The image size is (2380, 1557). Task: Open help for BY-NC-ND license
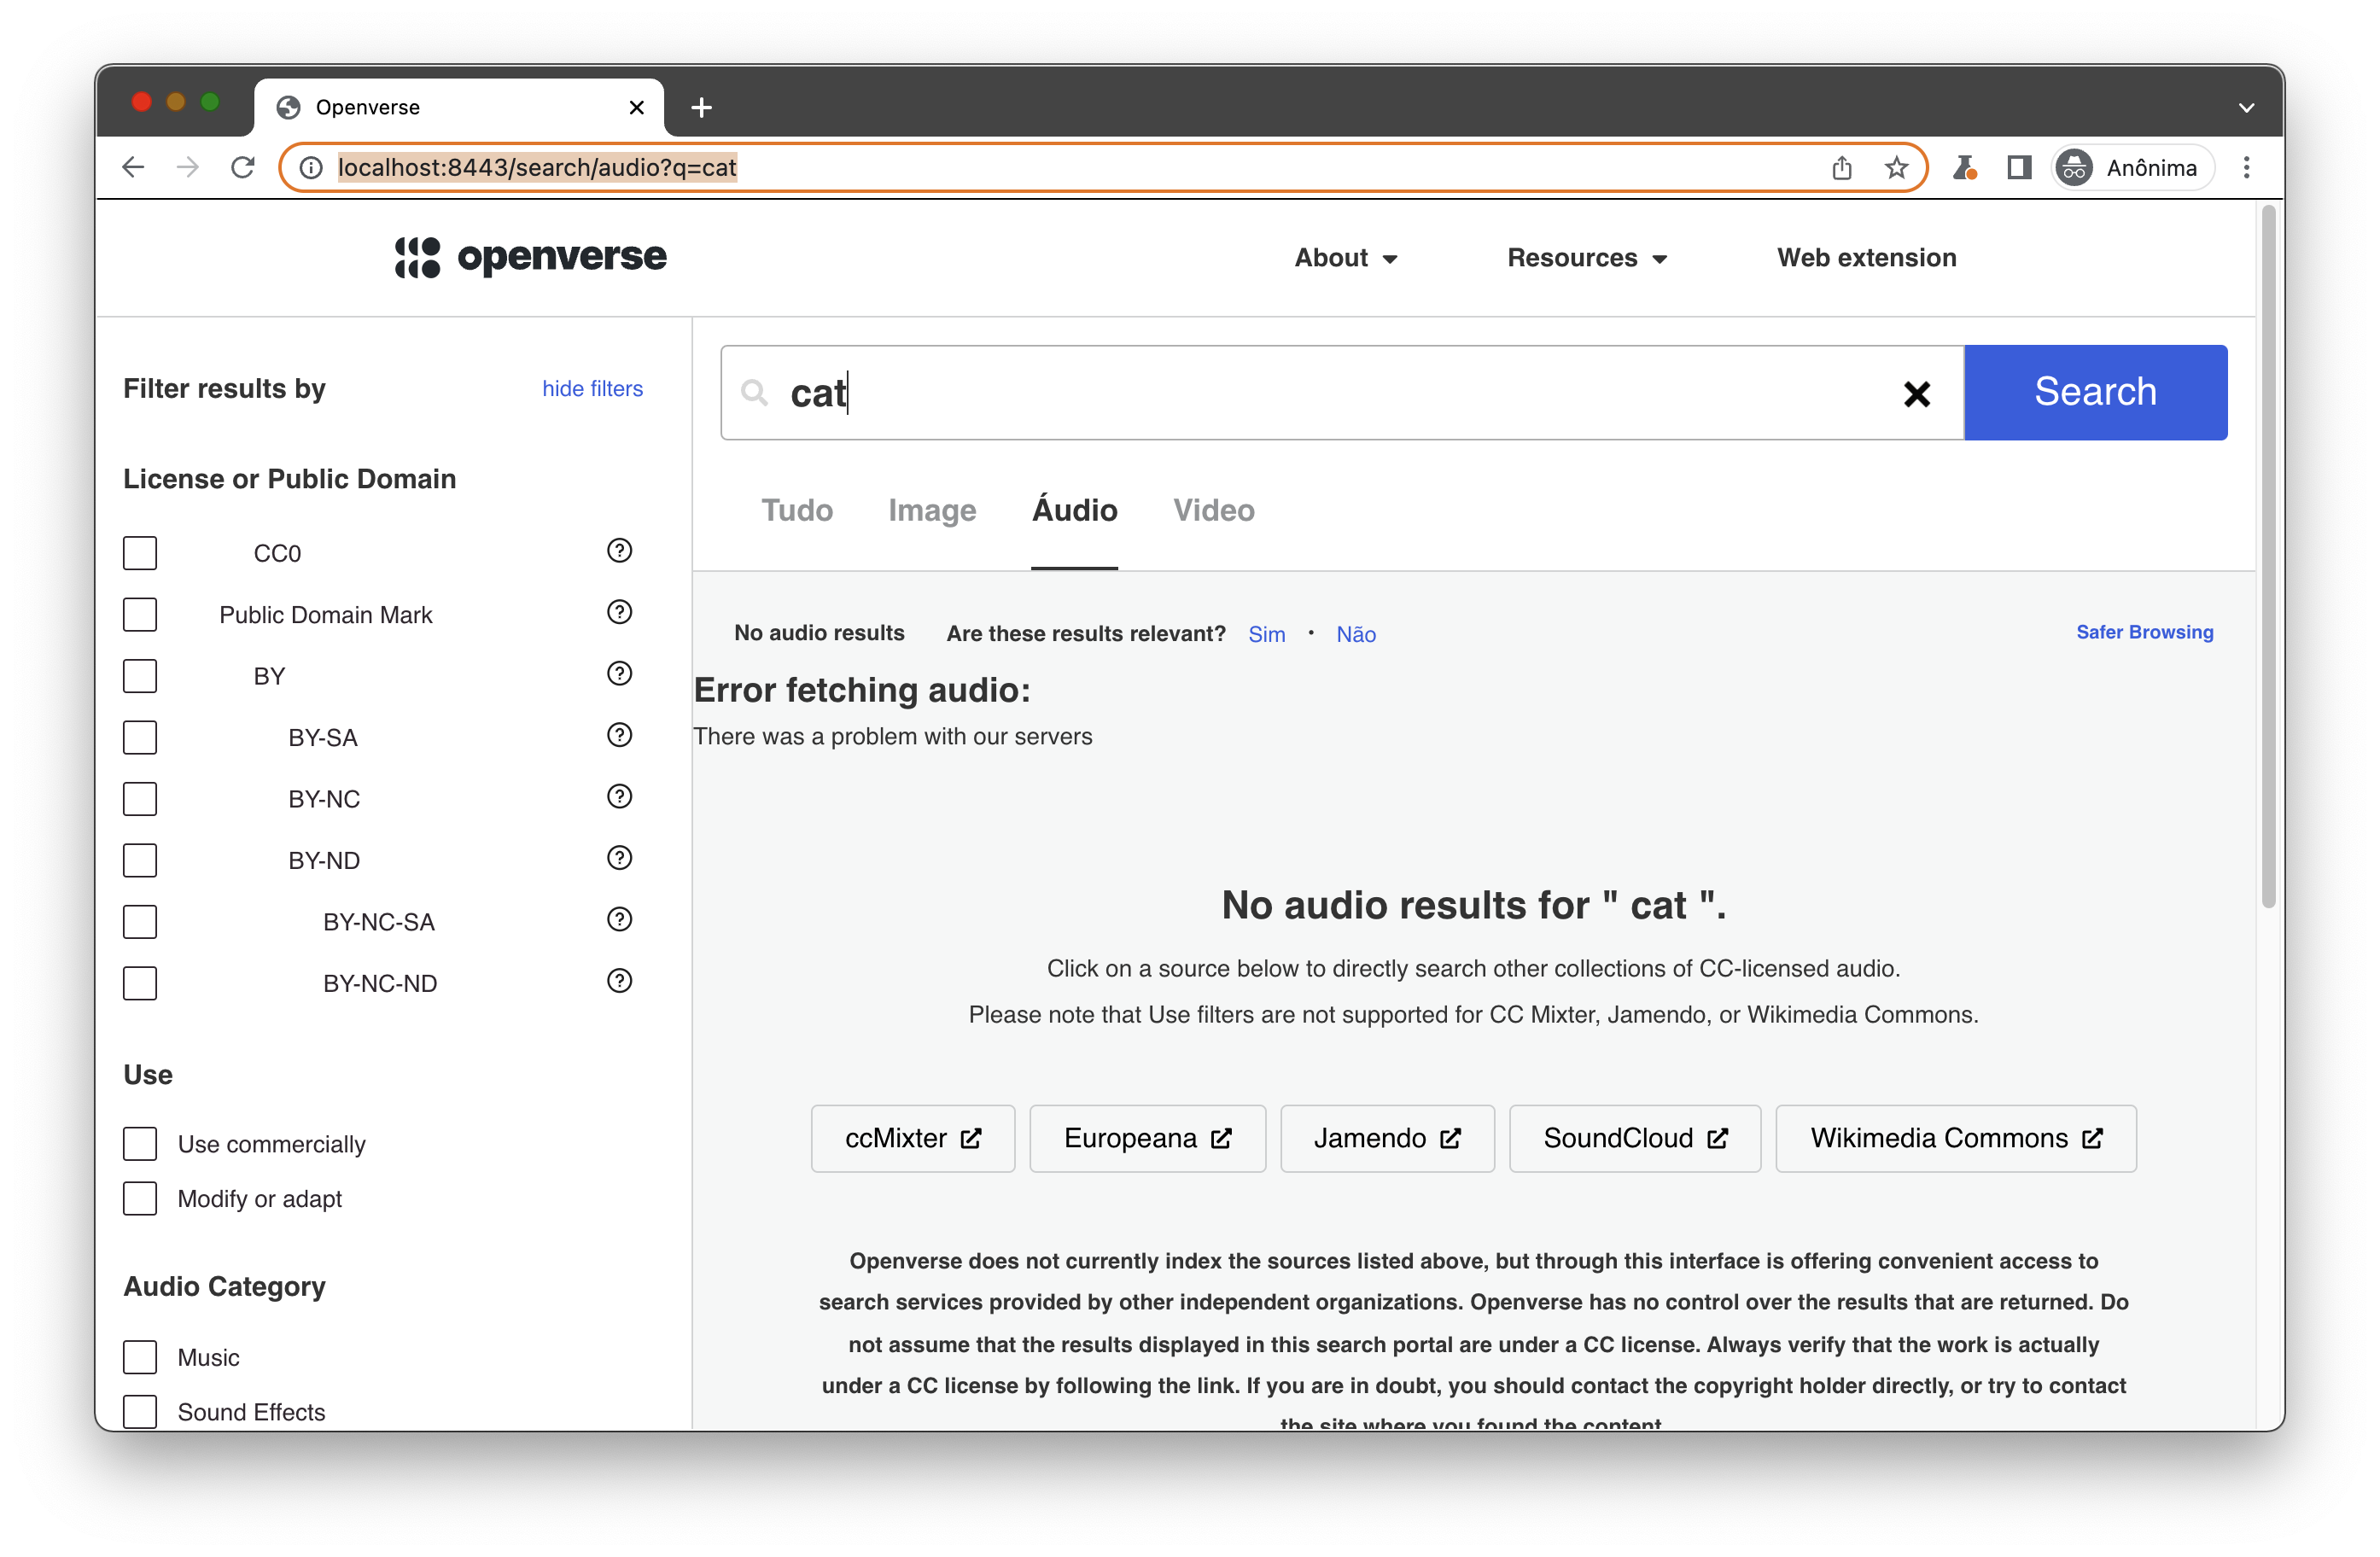(619, 981)
